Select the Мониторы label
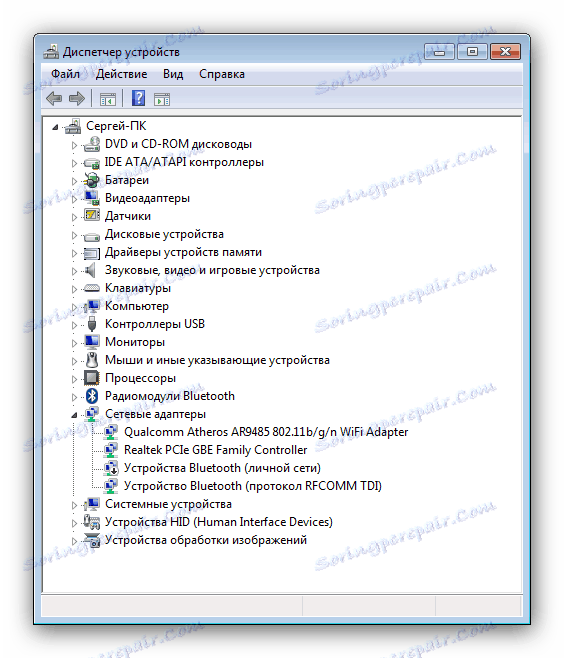The image size is (564, 658). click(135, 342)
